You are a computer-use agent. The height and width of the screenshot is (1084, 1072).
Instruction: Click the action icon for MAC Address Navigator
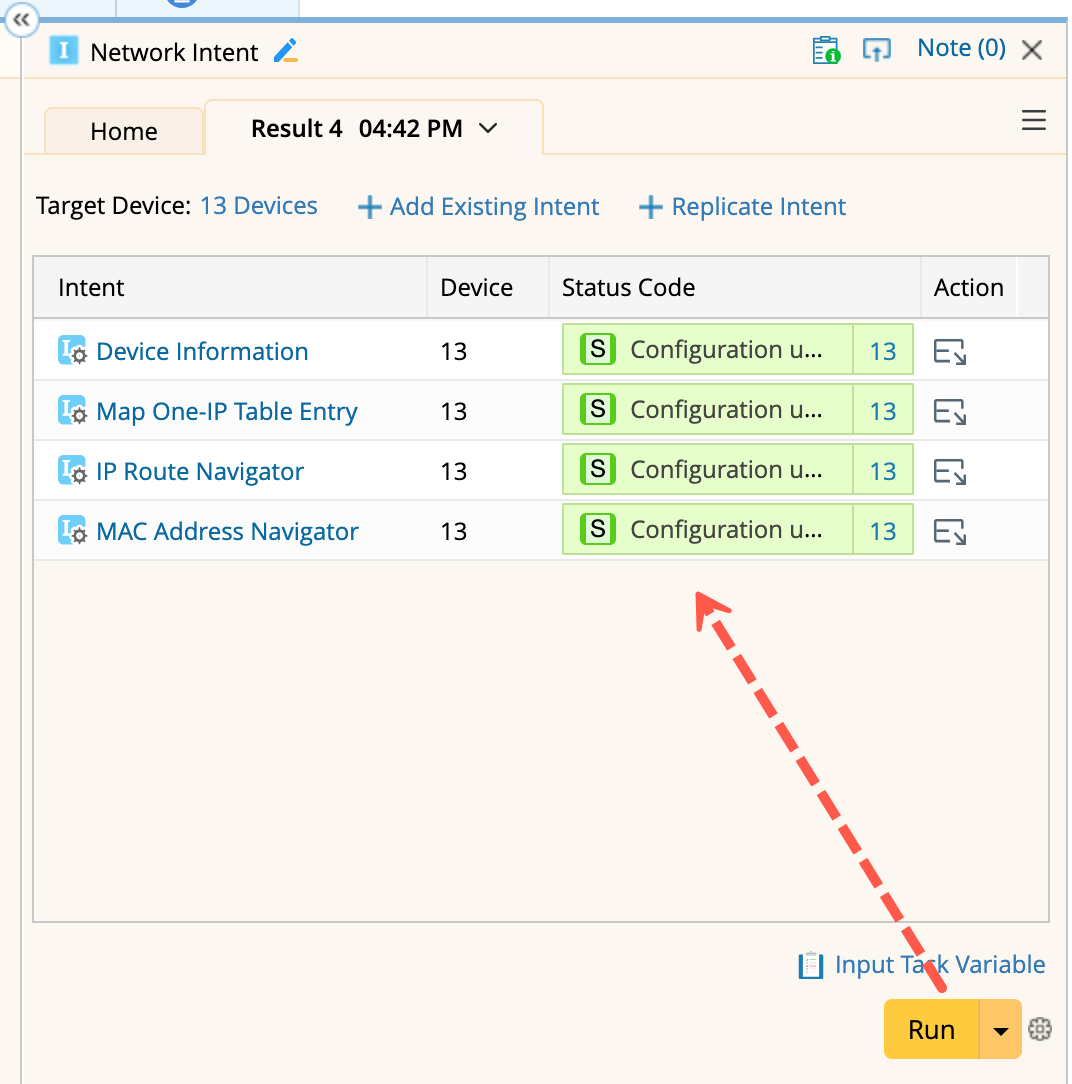[950, 532]
